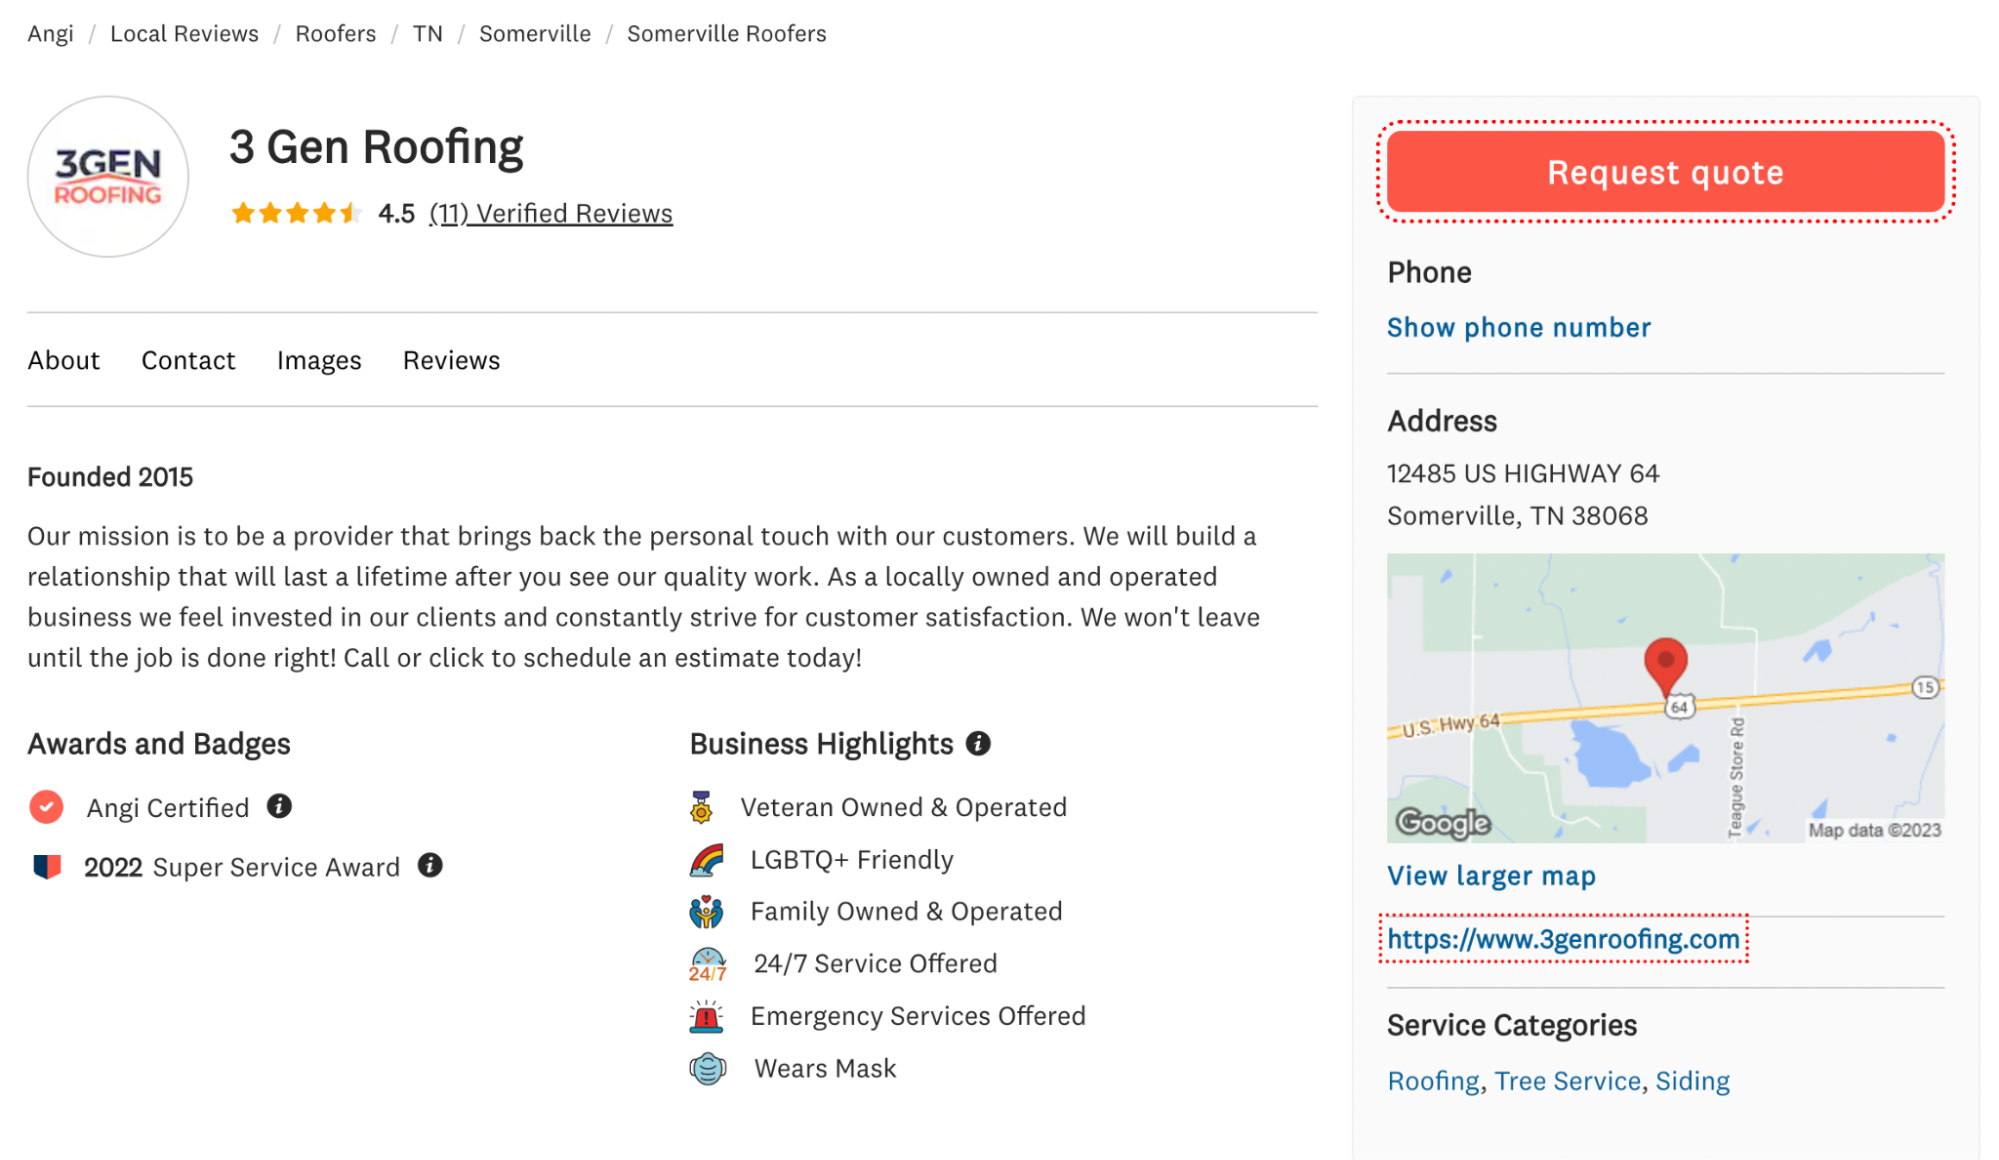Click the Wears Mask shield icon
Screen dimensions: 1999x1160
[x=705, y=1067]
